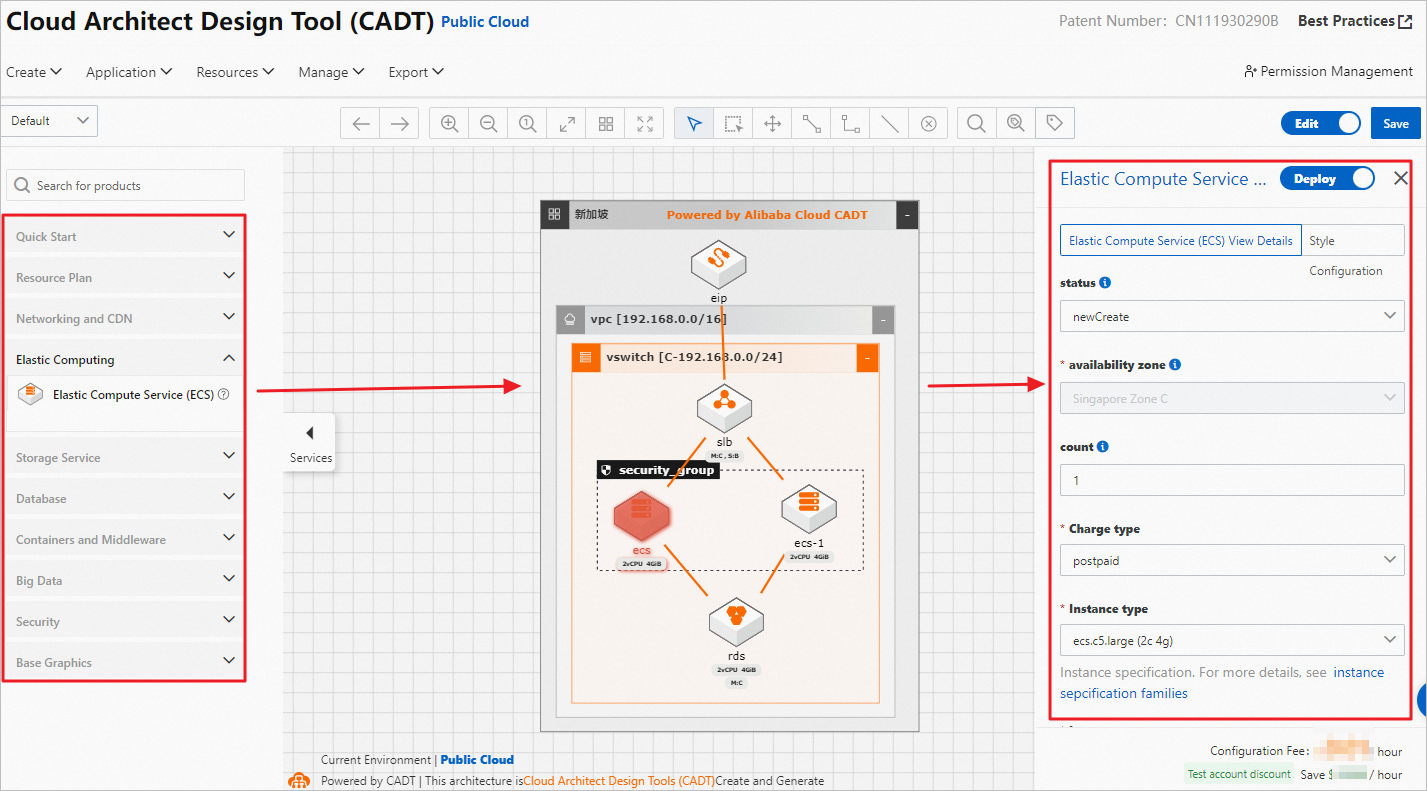The height and width of the screenshot is (791, 1427).
Task: Open the Export menu
Action: tap(416, 72)
